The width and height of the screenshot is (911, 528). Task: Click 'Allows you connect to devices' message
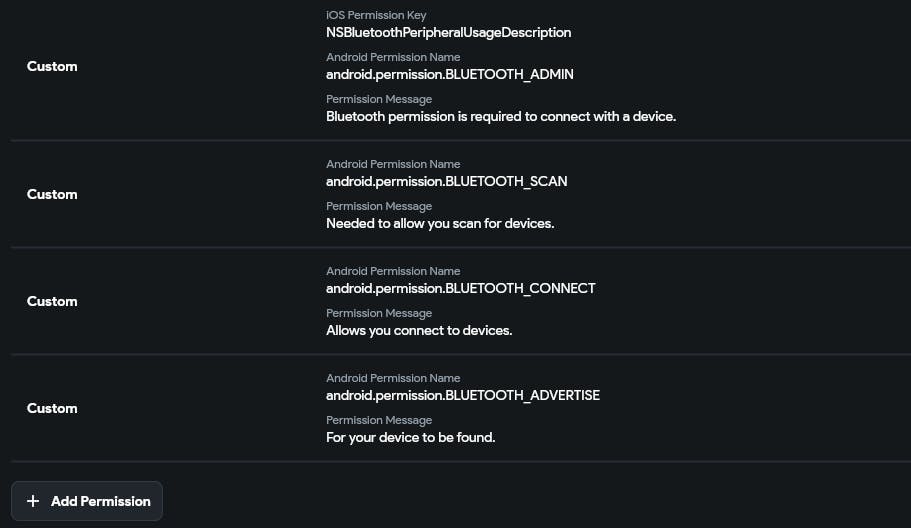[x=419, y=330]
